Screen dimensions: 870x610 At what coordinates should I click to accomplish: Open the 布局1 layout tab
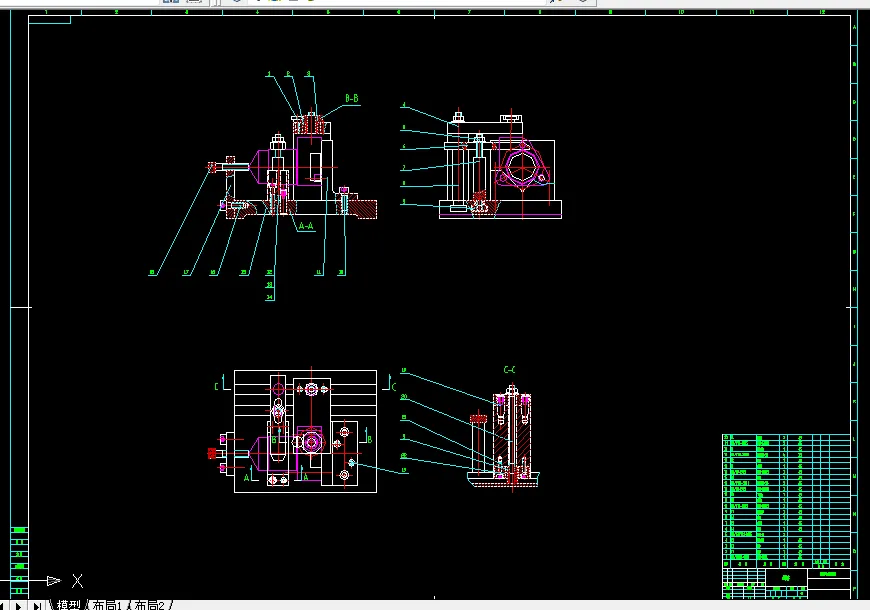107,605
